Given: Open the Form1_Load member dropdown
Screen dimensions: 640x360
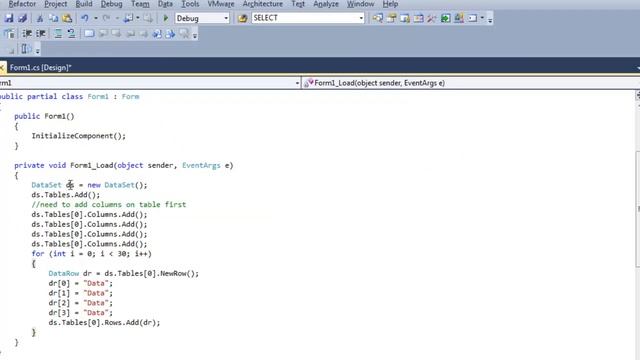Looking at the screenshot, I should coord(471,83).
